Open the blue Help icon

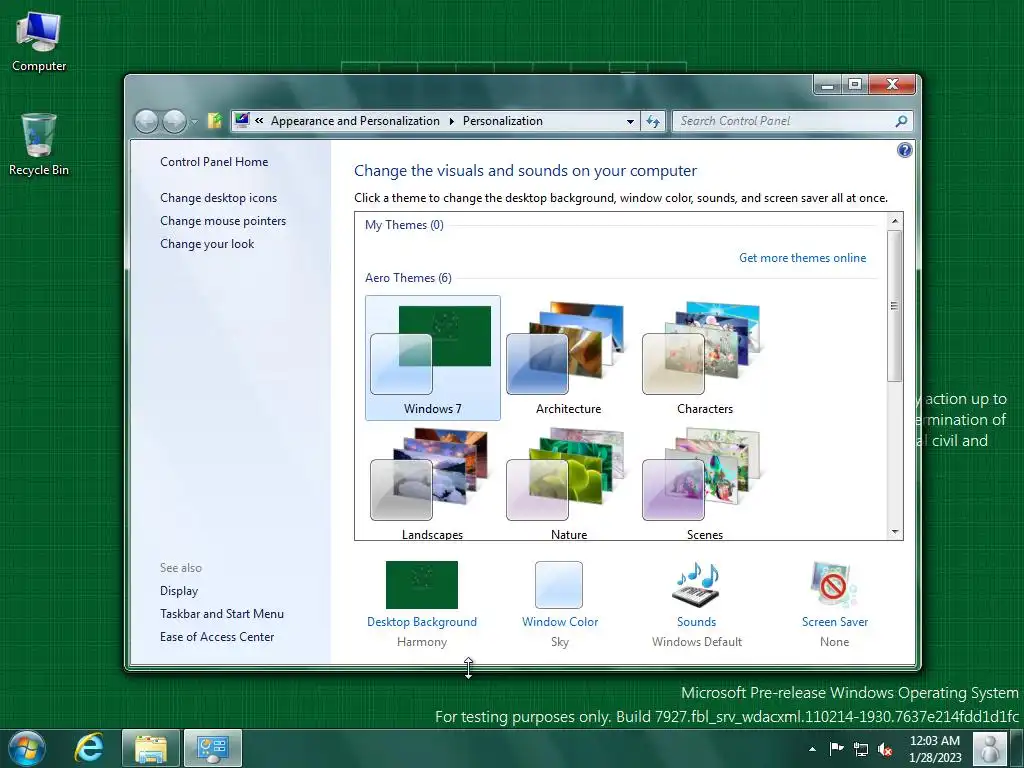click(x=904, y=150)
